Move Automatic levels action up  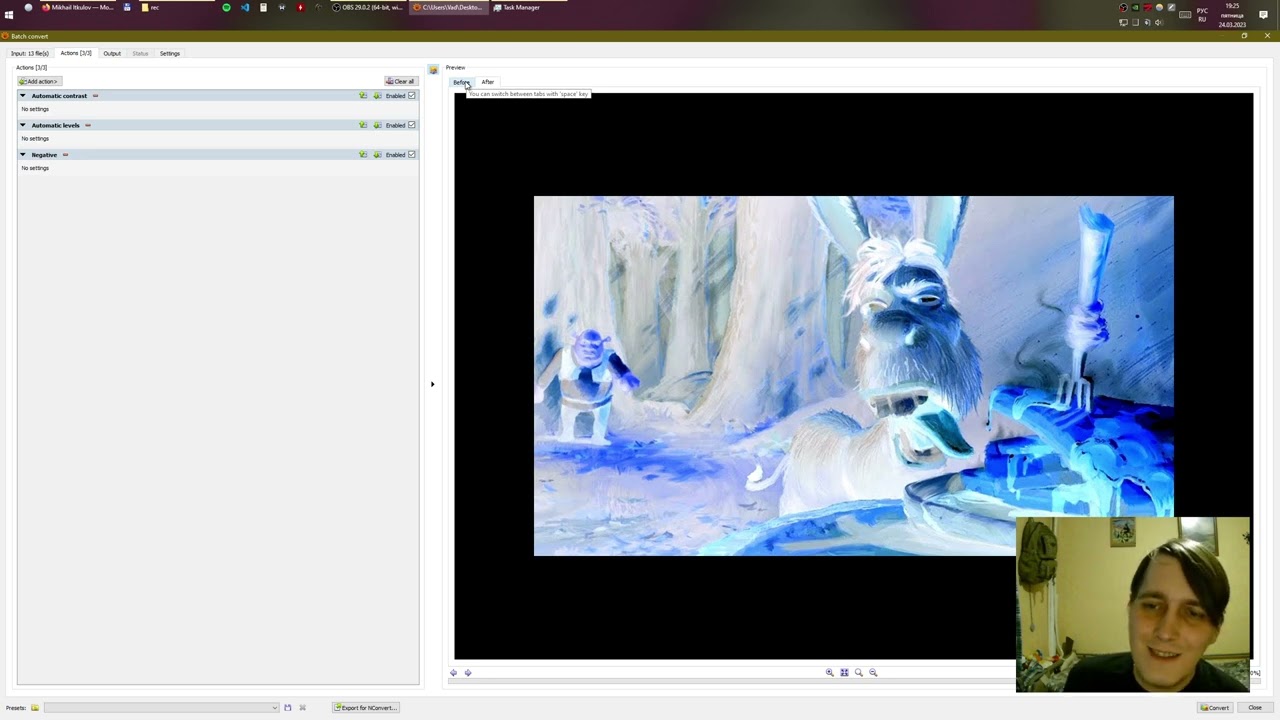pos(363,125)
